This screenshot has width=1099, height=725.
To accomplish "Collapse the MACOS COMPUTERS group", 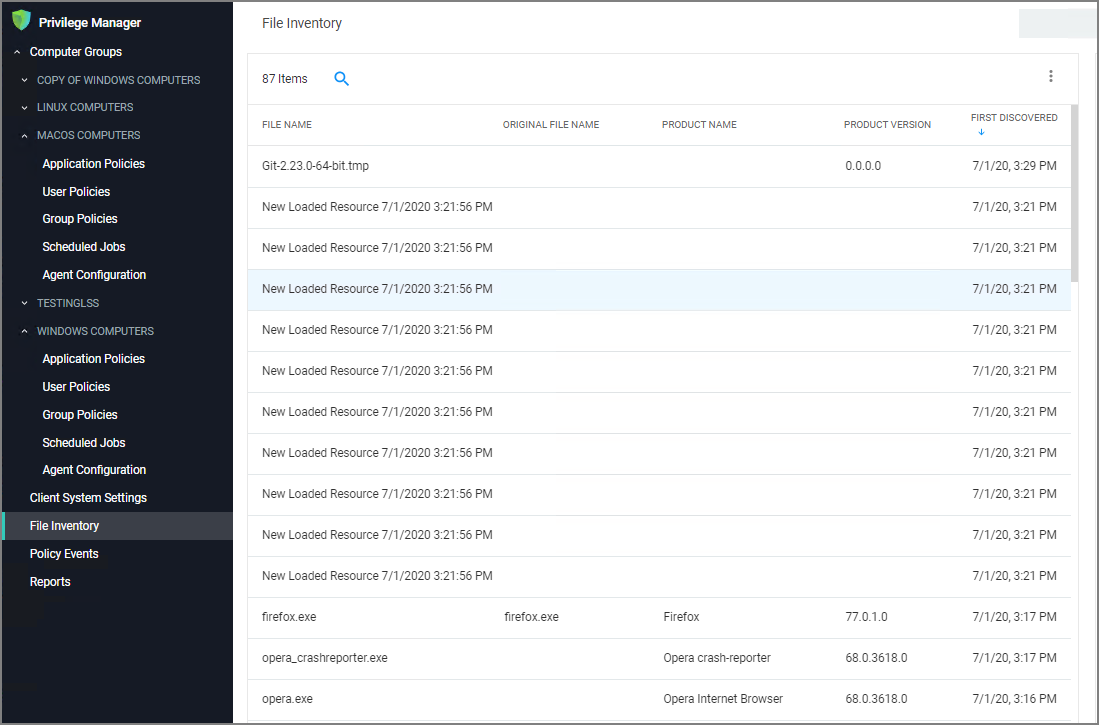I will 24,135.
